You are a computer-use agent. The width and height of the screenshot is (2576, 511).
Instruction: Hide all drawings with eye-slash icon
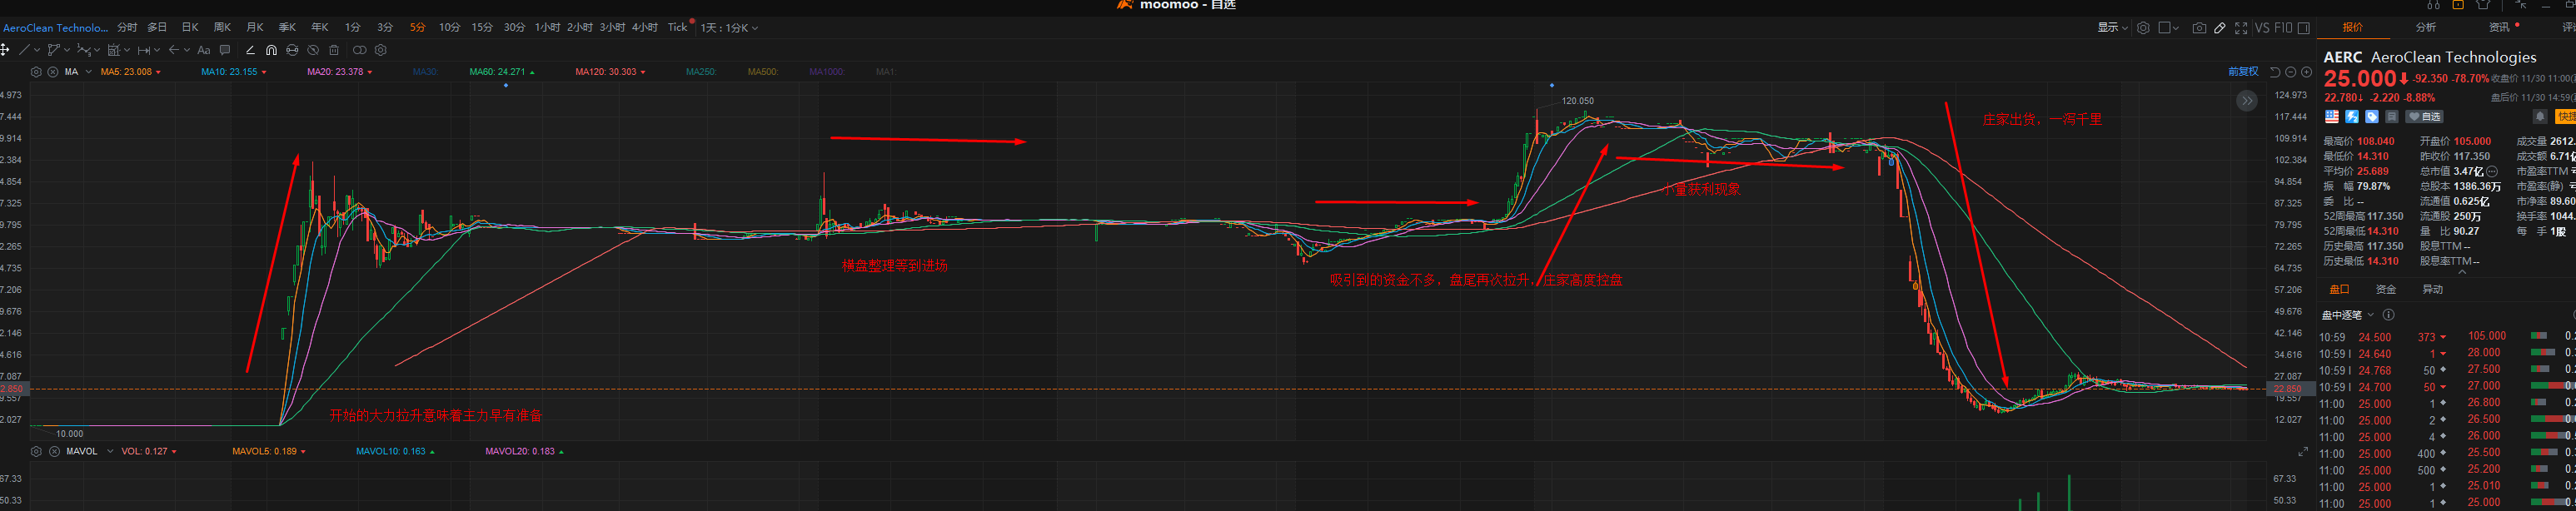point(313,50)
